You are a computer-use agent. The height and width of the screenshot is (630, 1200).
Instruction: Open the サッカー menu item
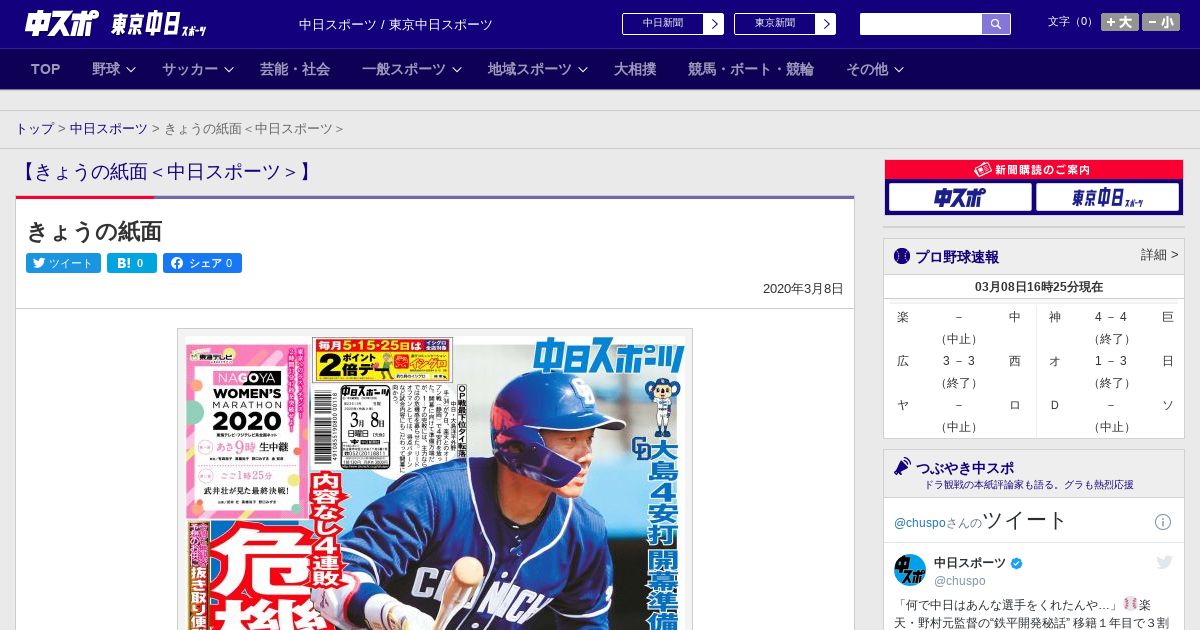point(190,69)
